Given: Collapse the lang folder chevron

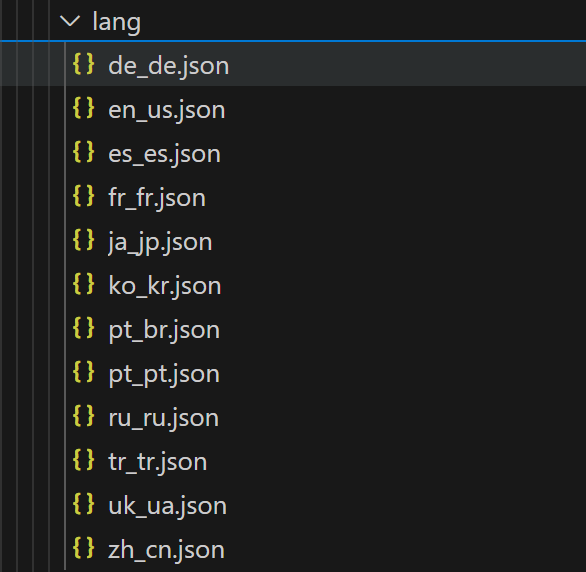Looking at the screenshot, I should point(70,21).
